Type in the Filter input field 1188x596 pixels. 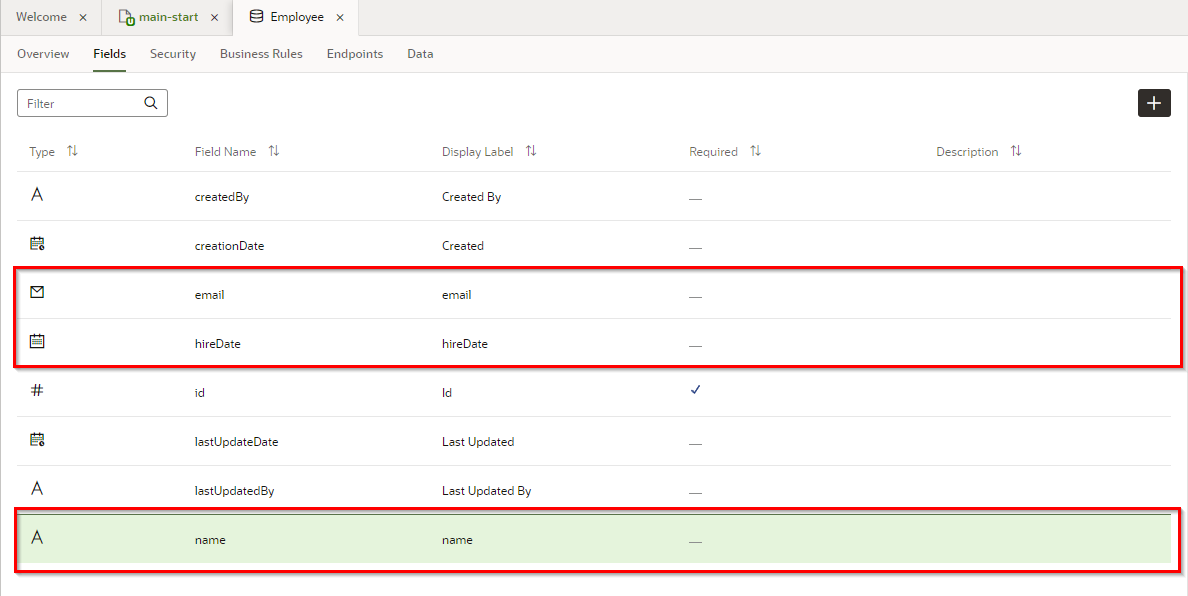point(82,103)
